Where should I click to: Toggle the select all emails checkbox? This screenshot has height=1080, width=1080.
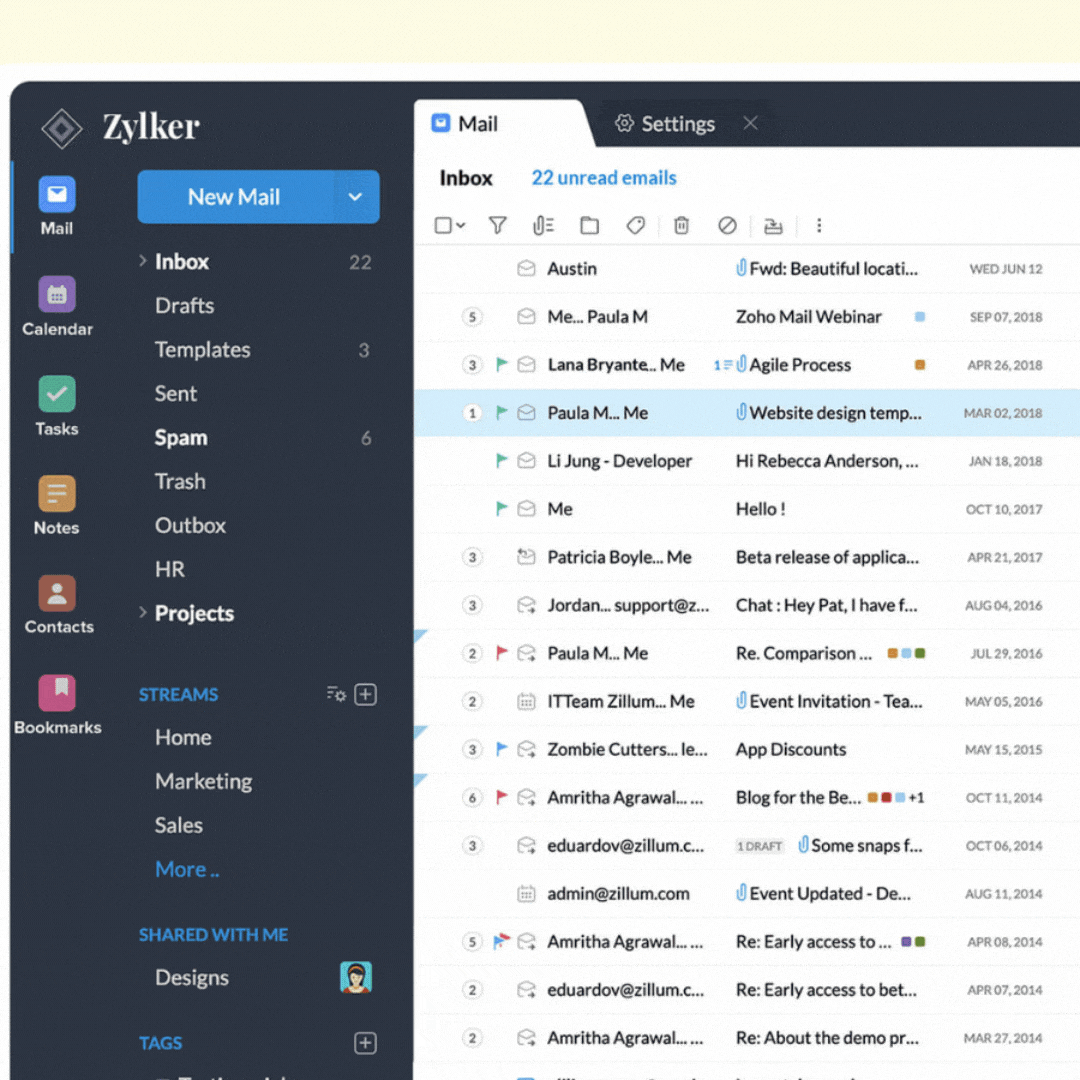pos(443,225)
